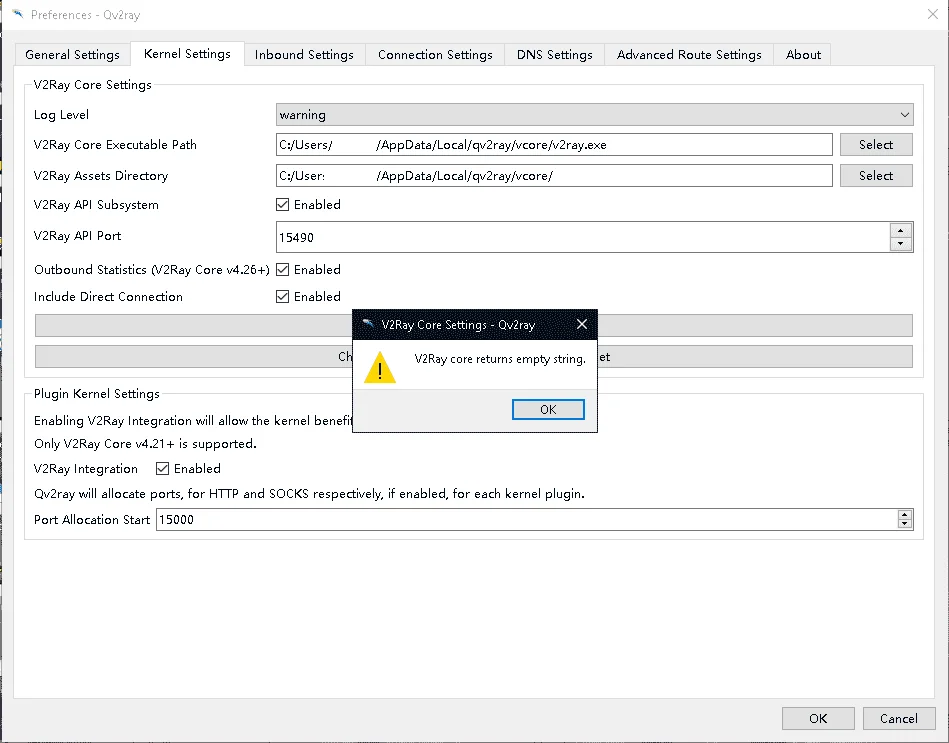
Task: Decrease V2Ray API Port value
Action: coord(901,244)
